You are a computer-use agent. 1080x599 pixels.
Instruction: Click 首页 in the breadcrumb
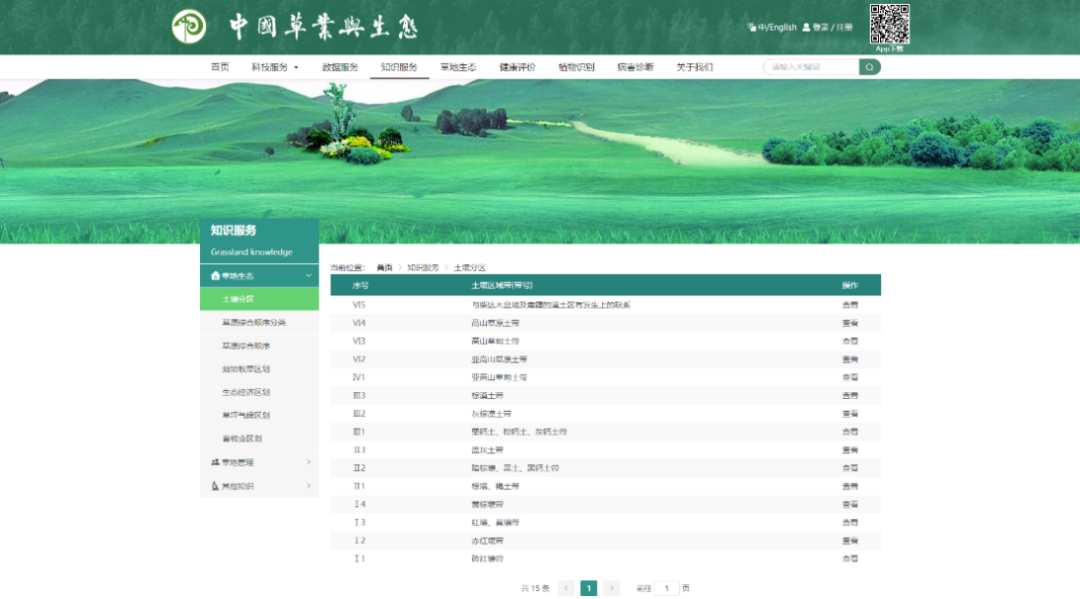coord(384,268)
